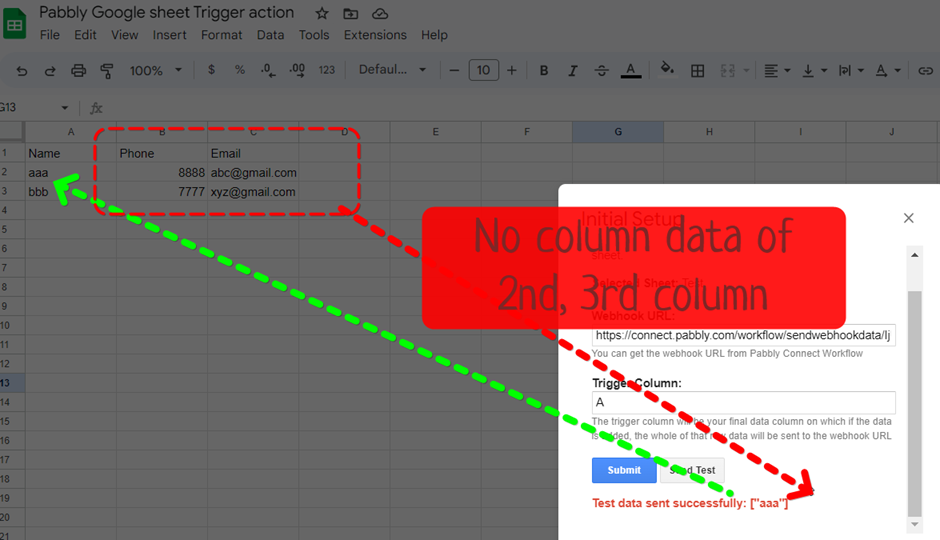This screenshot has width=940, height=540.
Task: Click the blue Submit button
Action: [x=624, y=470]
